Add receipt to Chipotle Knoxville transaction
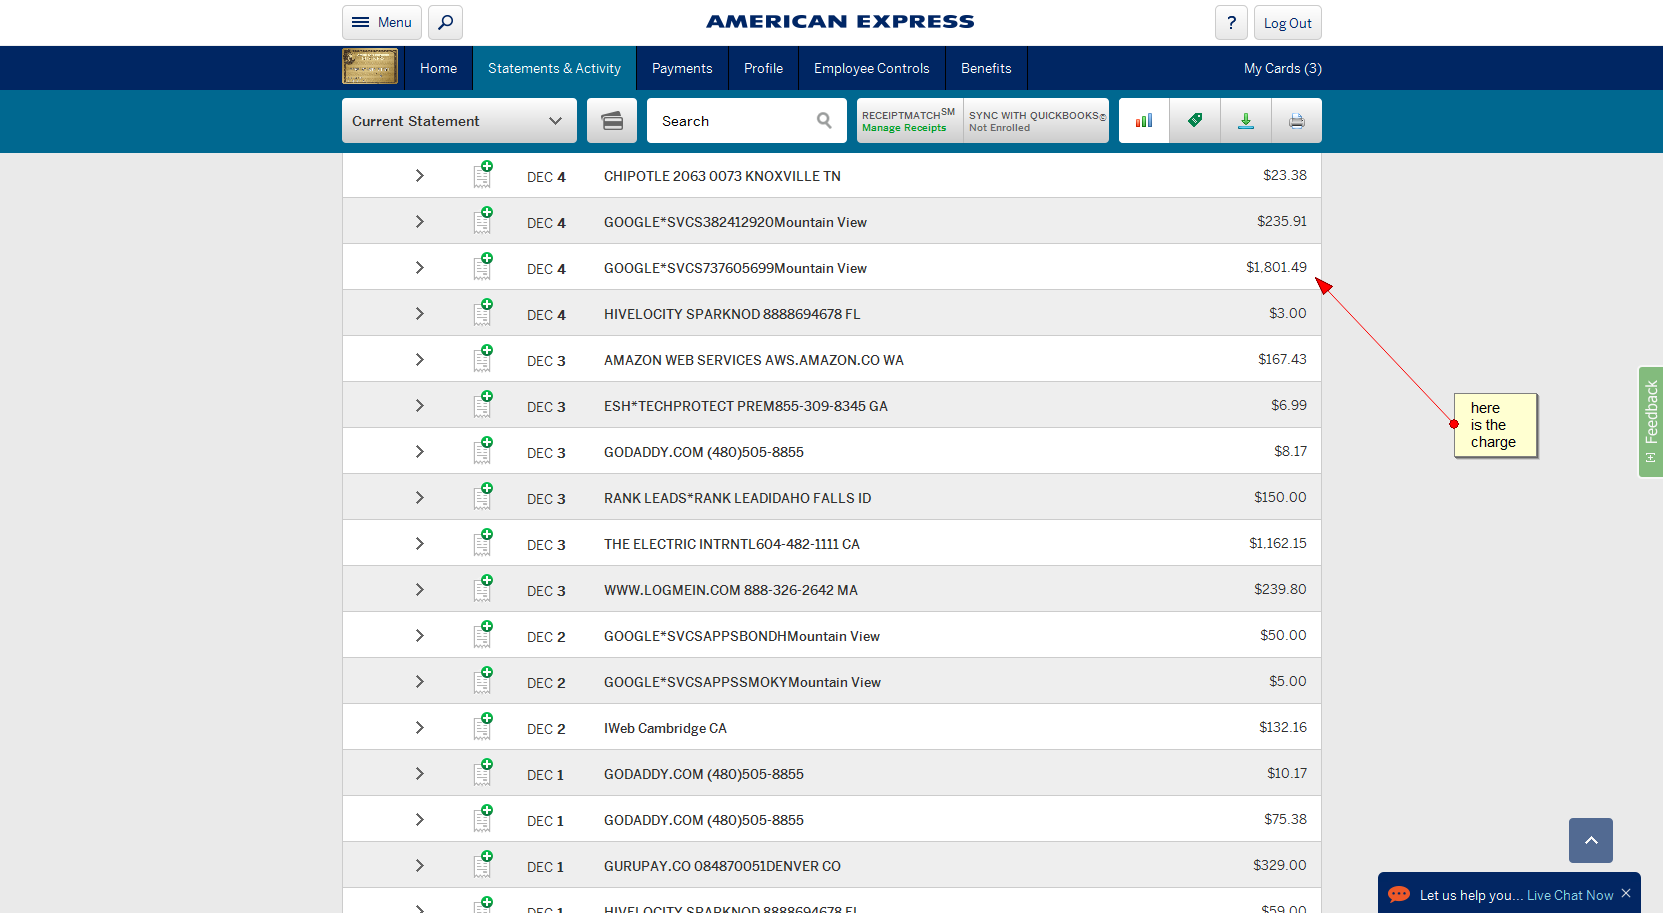 pos(483,175)
